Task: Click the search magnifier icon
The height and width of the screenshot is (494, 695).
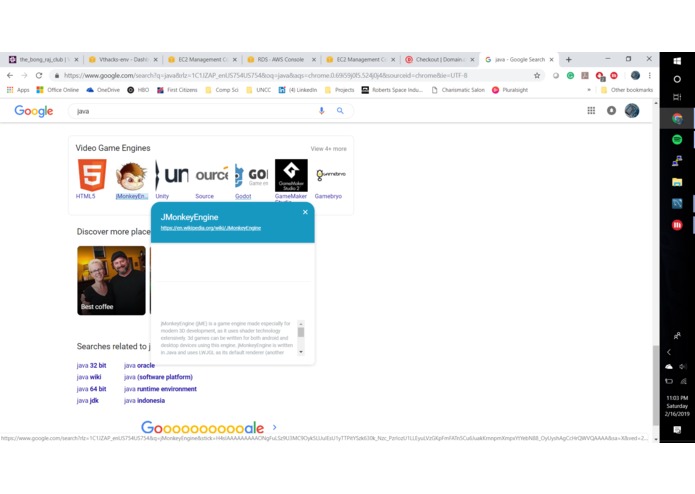Action: point(340,111)
